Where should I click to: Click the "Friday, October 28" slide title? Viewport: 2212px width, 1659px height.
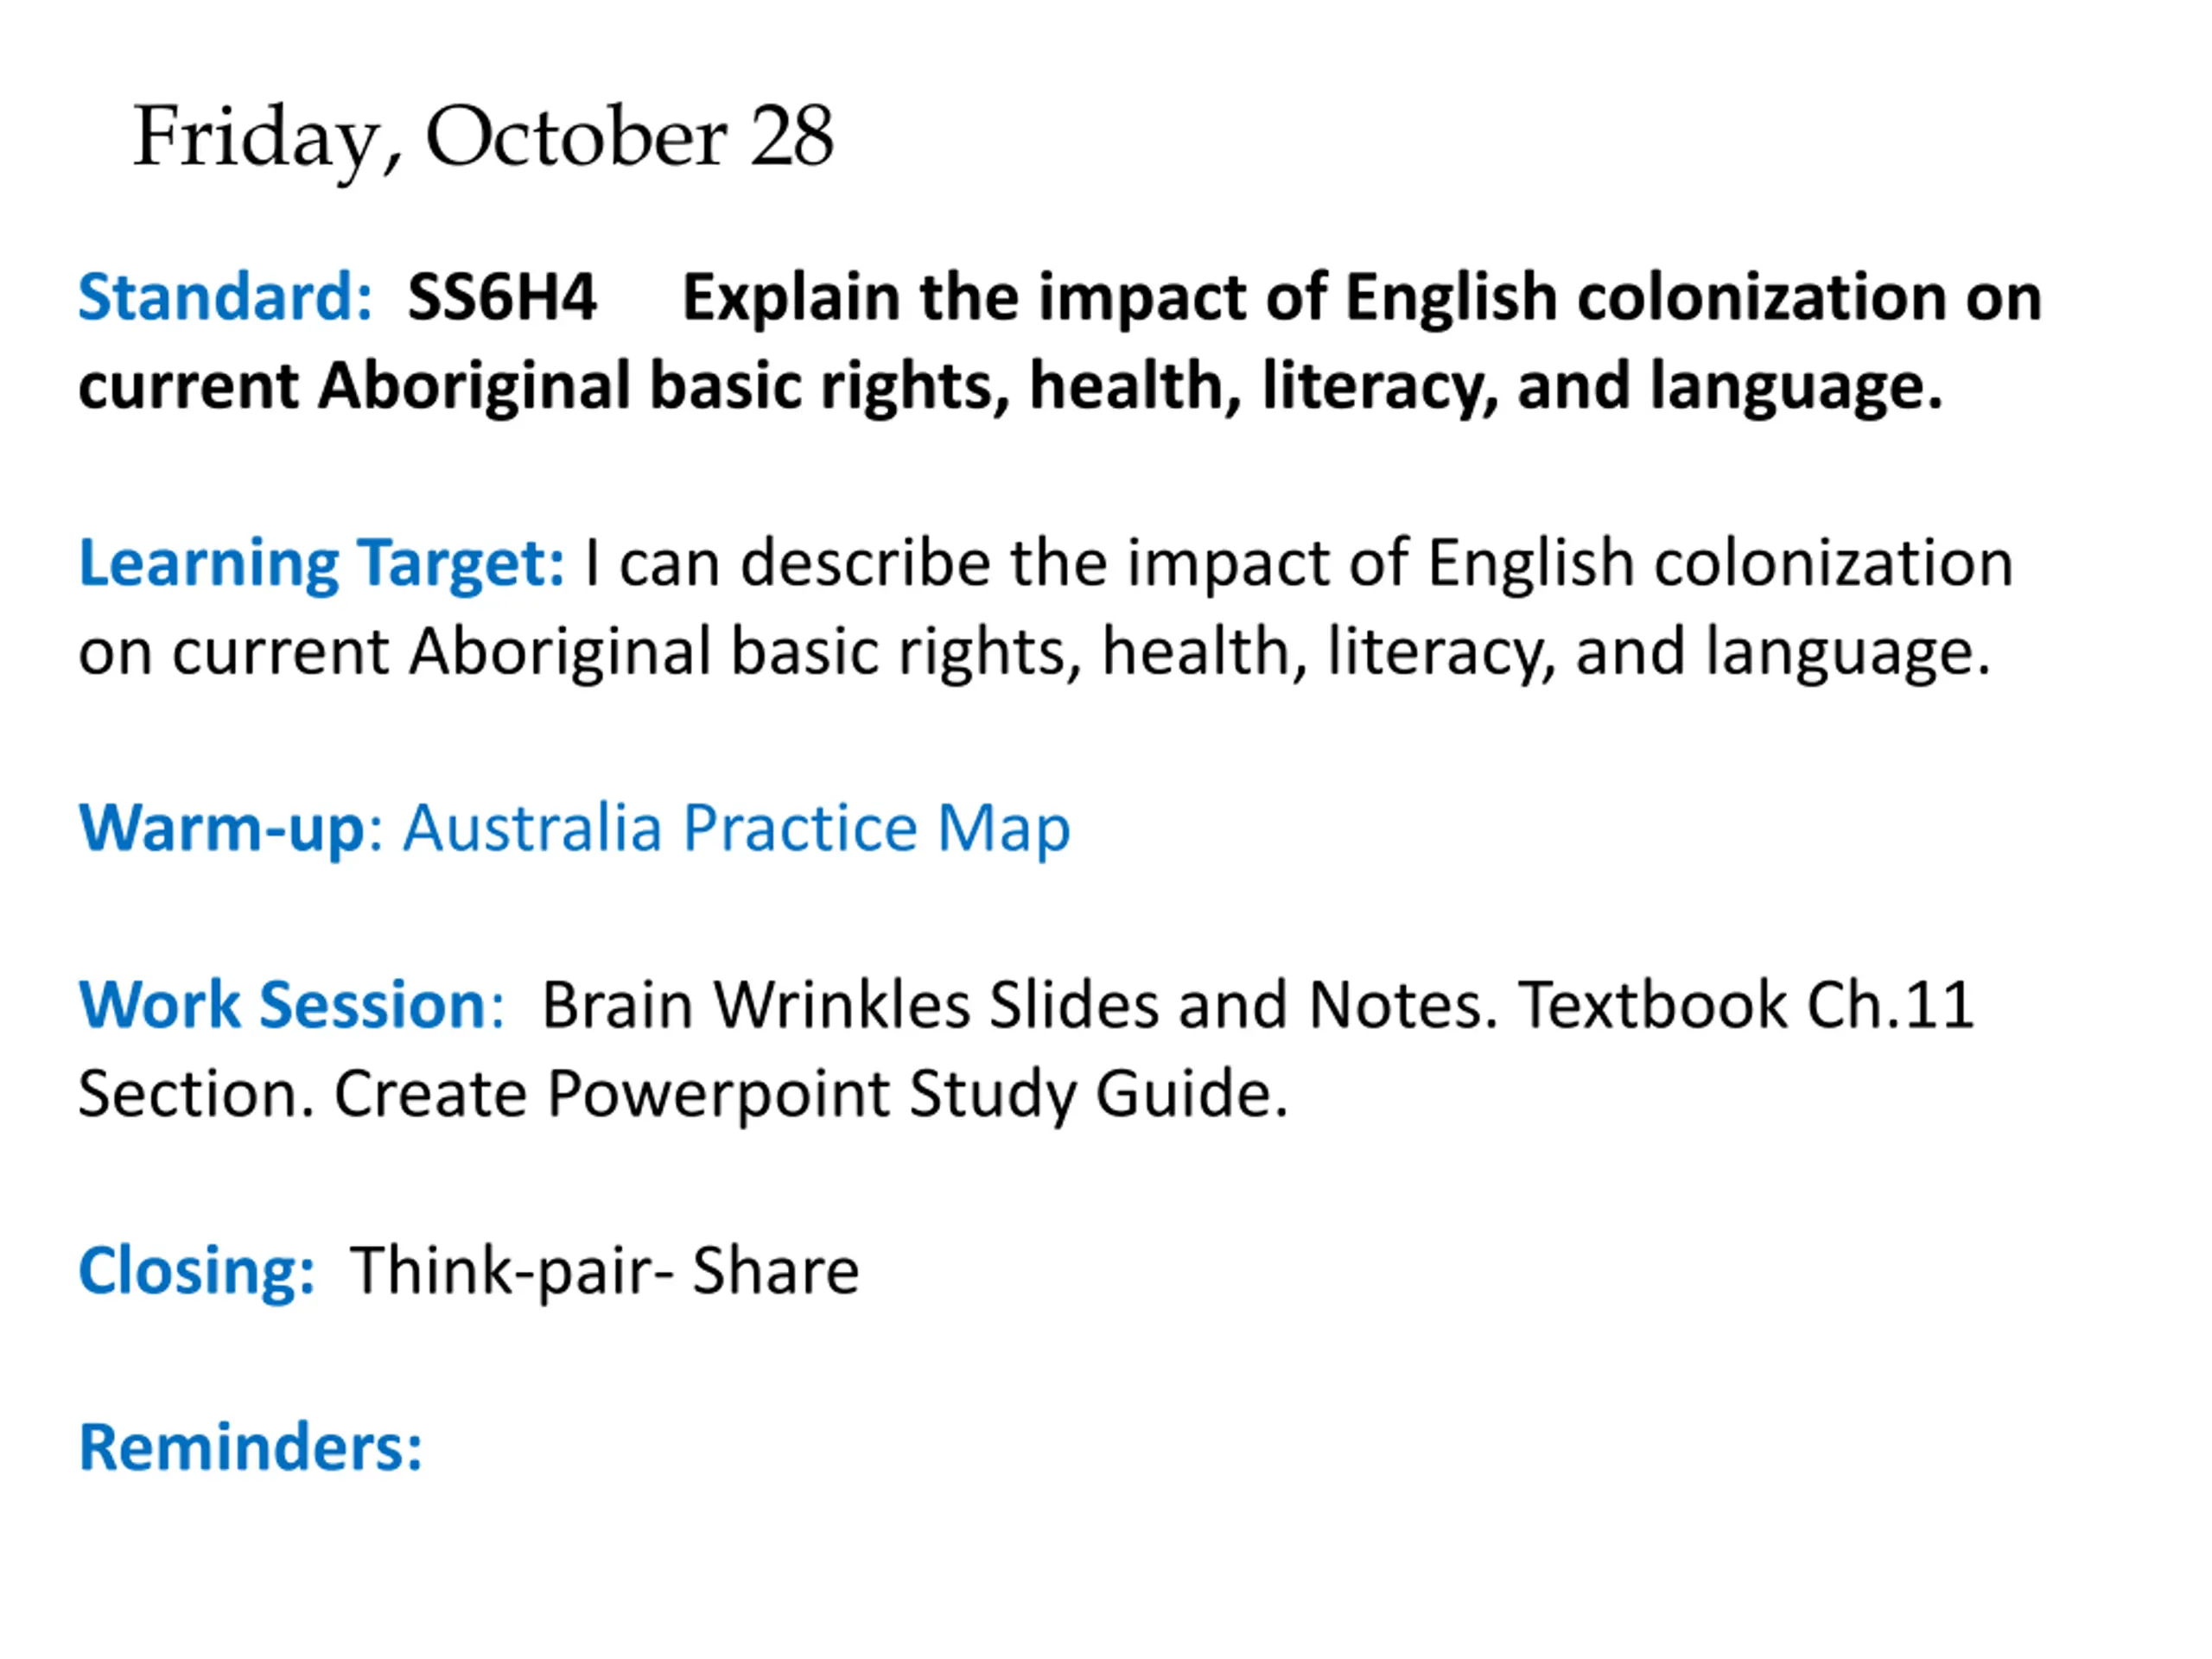[483, 137]
